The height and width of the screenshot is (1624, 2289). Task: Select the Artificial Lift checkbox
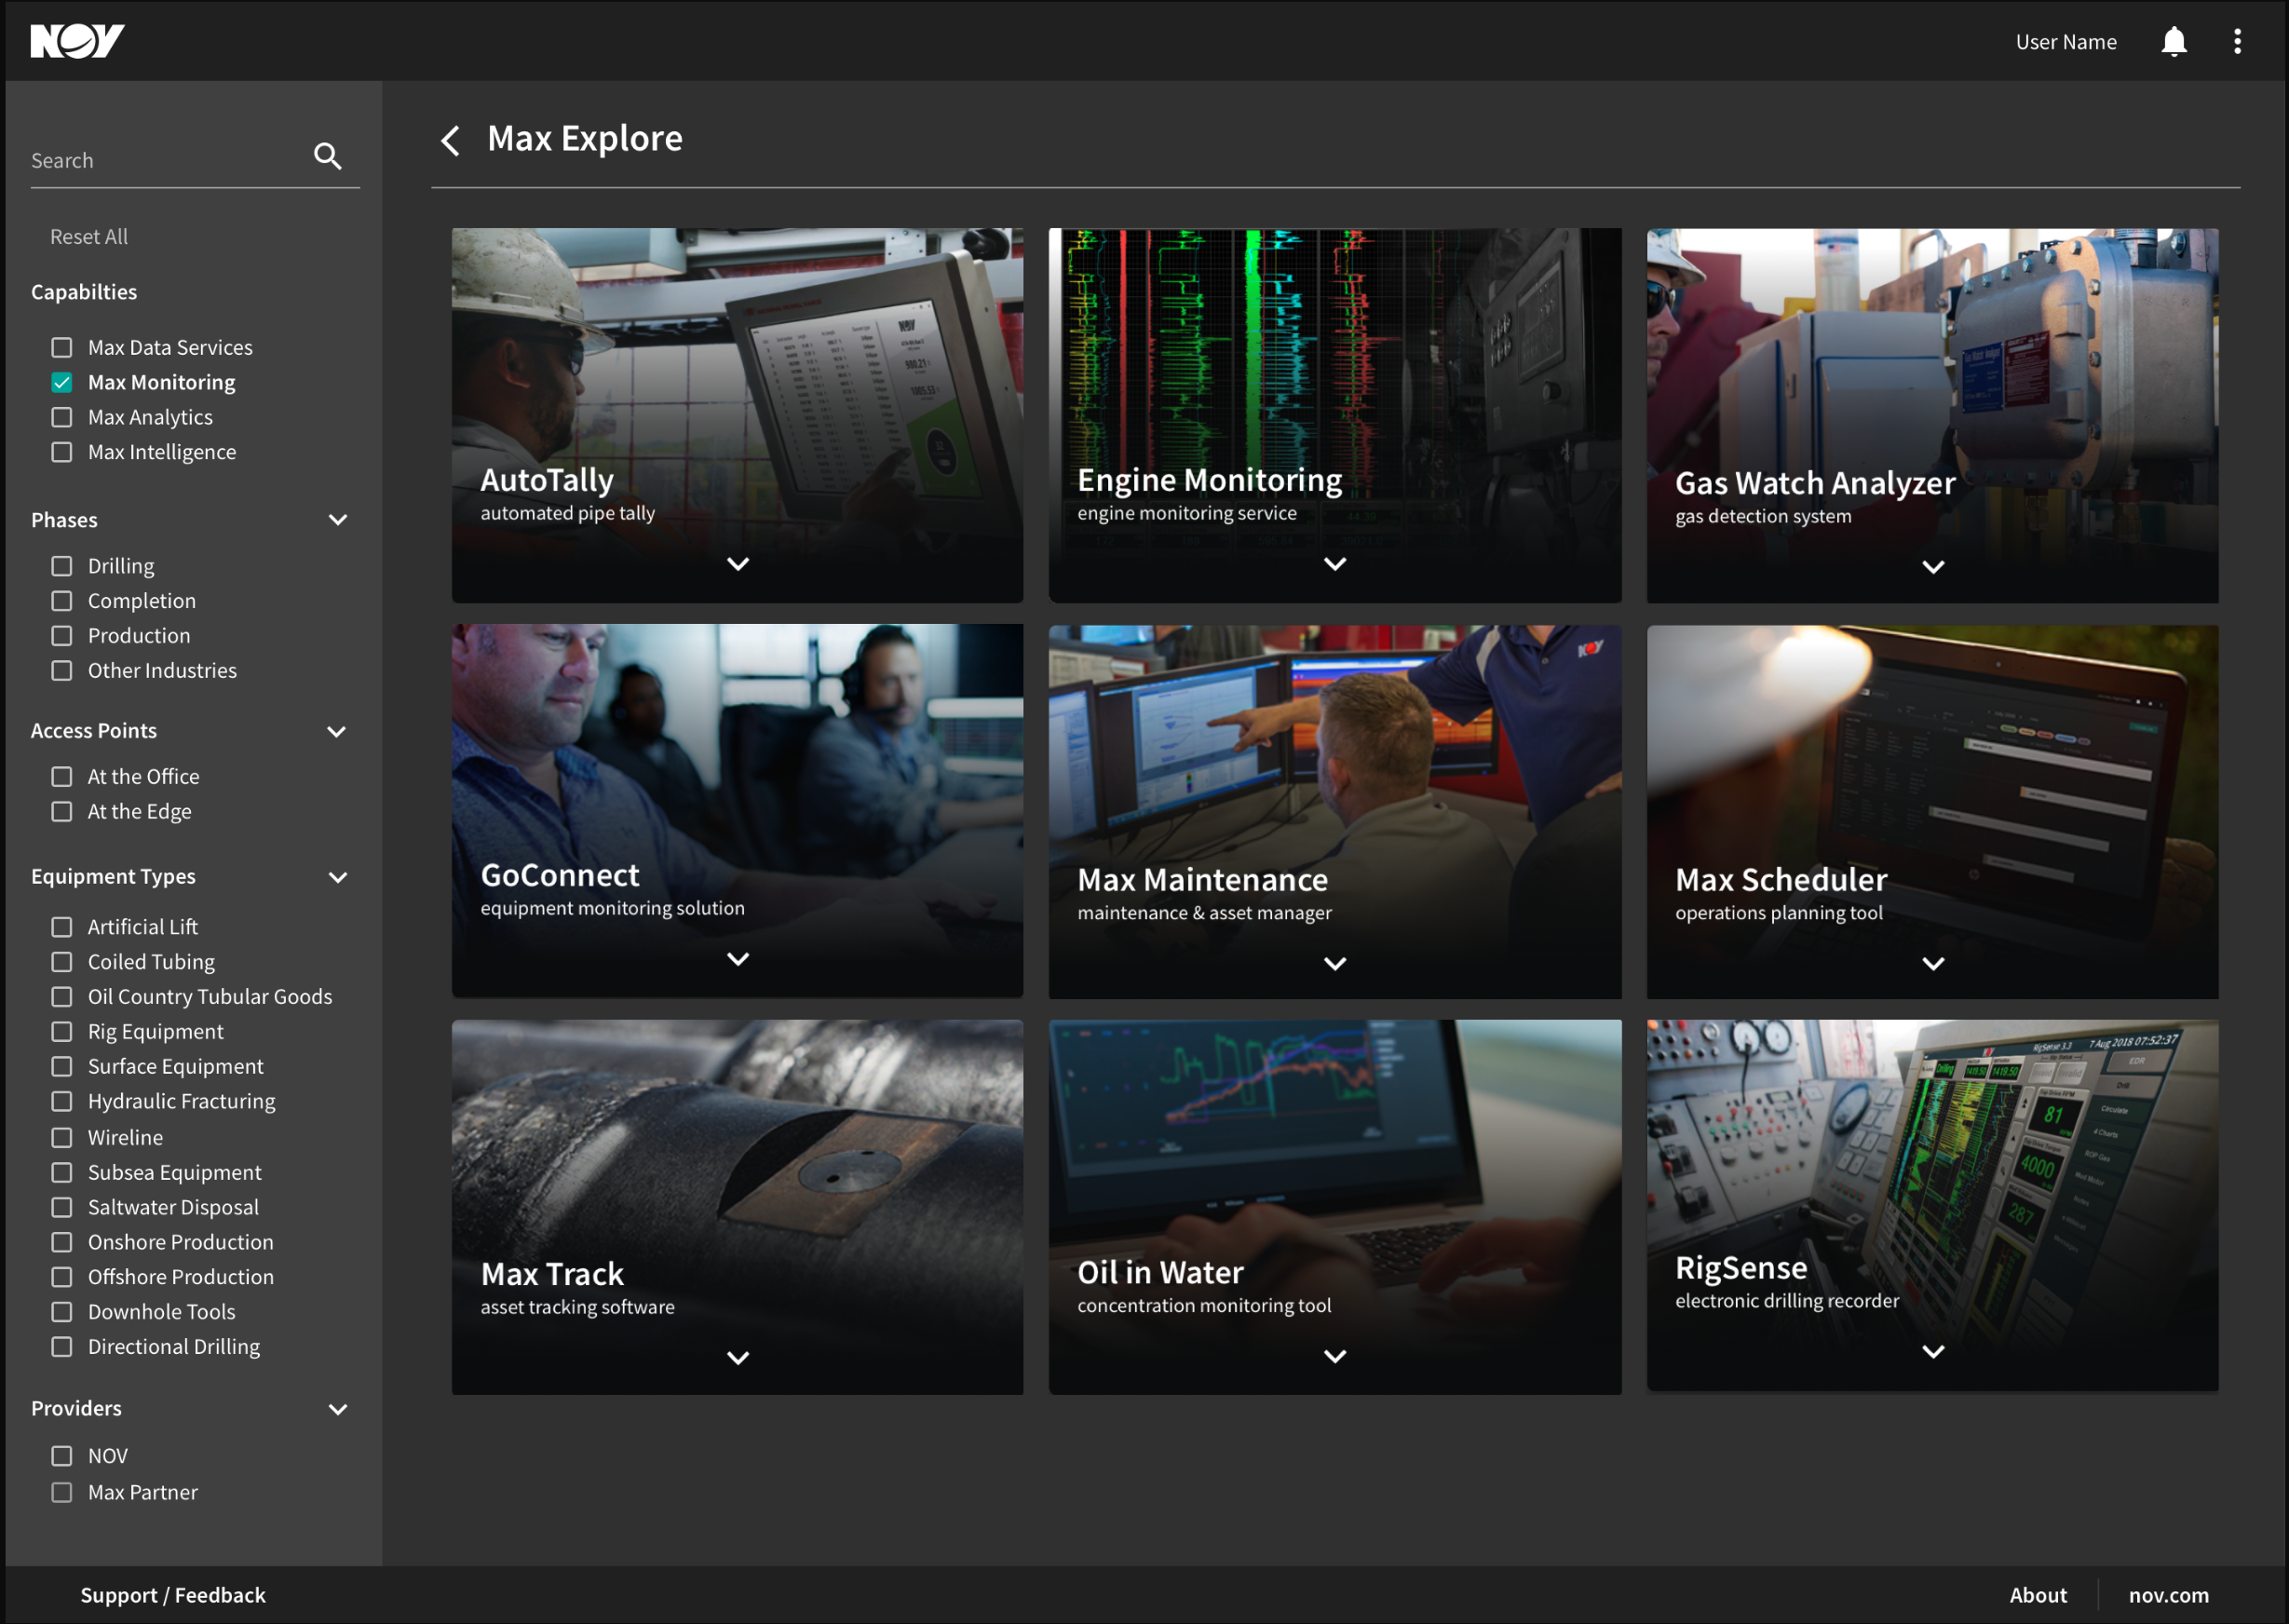click(x=62, y=927)
